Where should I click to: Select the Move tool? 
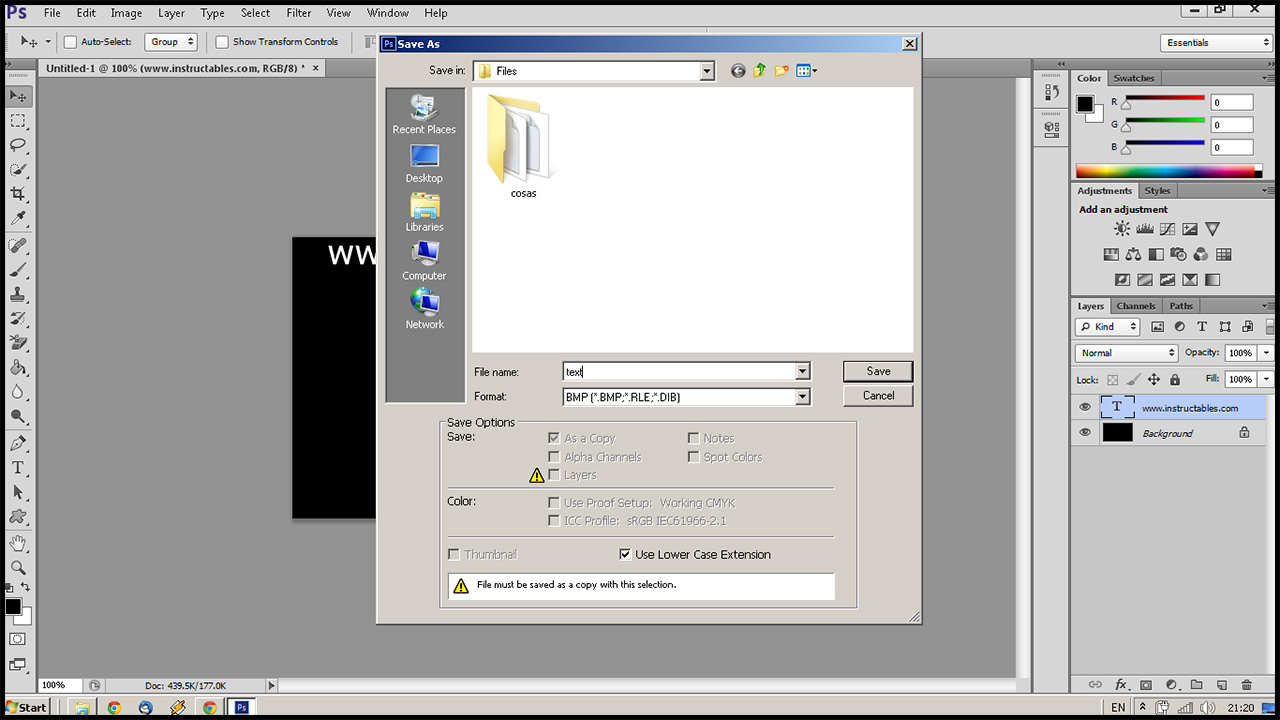pyautogui.click(x=18, y=96)
